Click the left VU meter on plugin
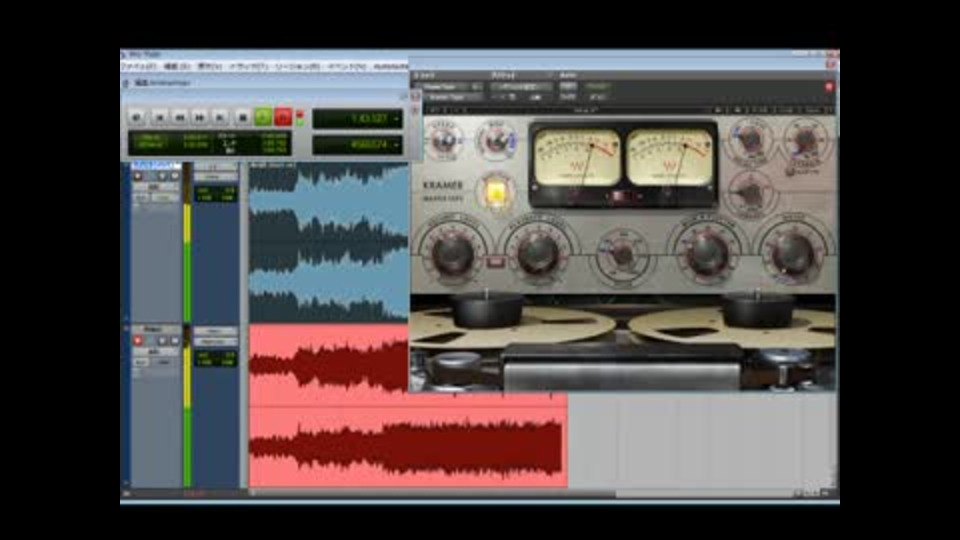 tap(577, 157)
